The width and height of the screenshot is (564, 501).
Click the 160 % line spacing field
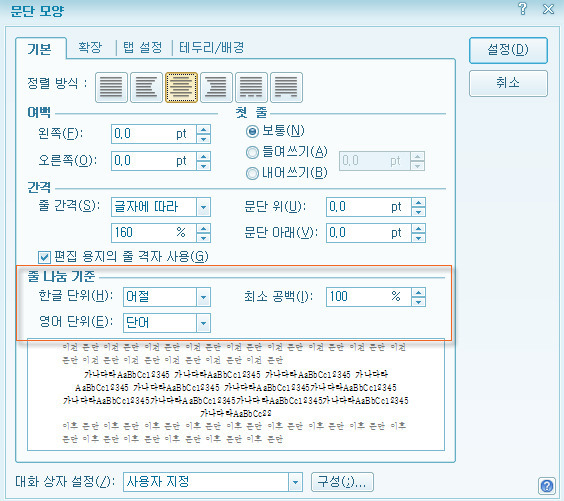(154, 233)
